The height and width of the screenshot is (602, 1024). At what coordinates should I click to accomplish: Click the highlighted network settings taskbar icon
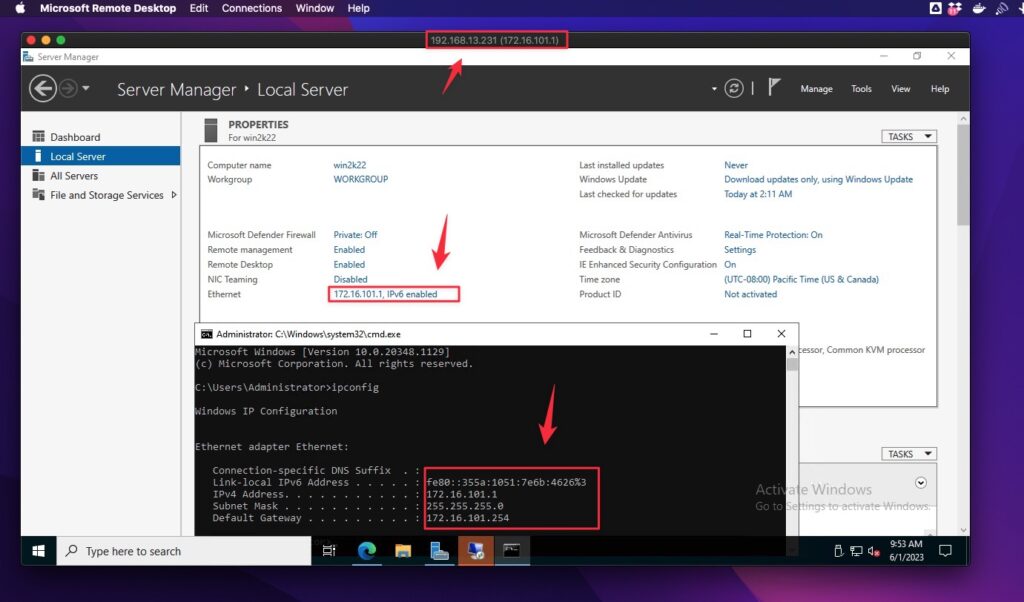click(475, 551)
